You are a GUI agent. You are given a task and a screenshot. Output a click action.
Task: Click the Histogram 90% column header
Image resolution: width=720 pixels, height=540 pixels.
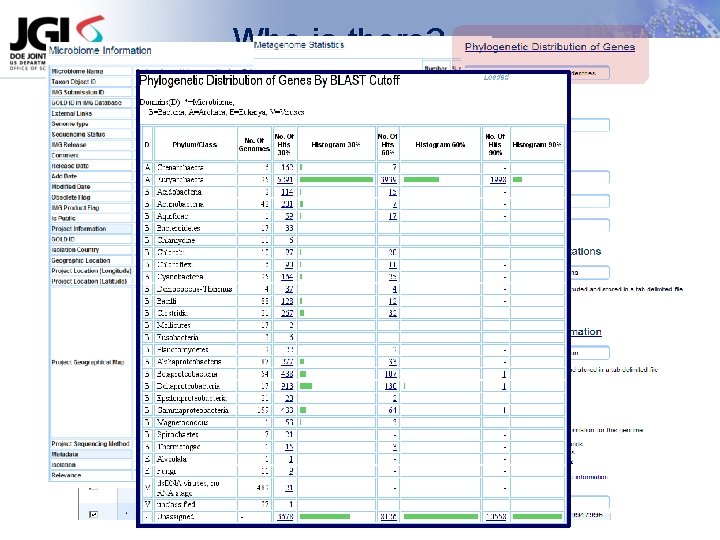tap(537, 145)
